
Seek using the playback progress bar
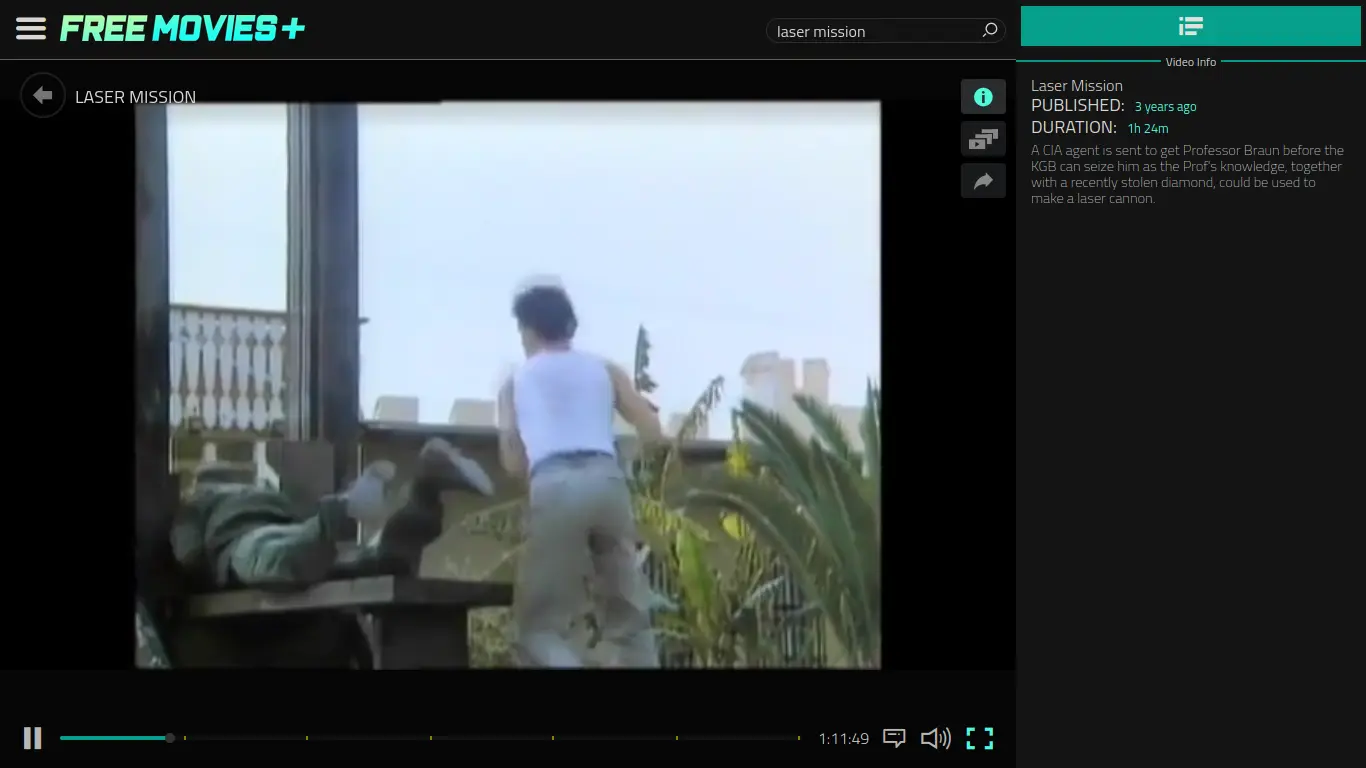click(x=430, y=738)
